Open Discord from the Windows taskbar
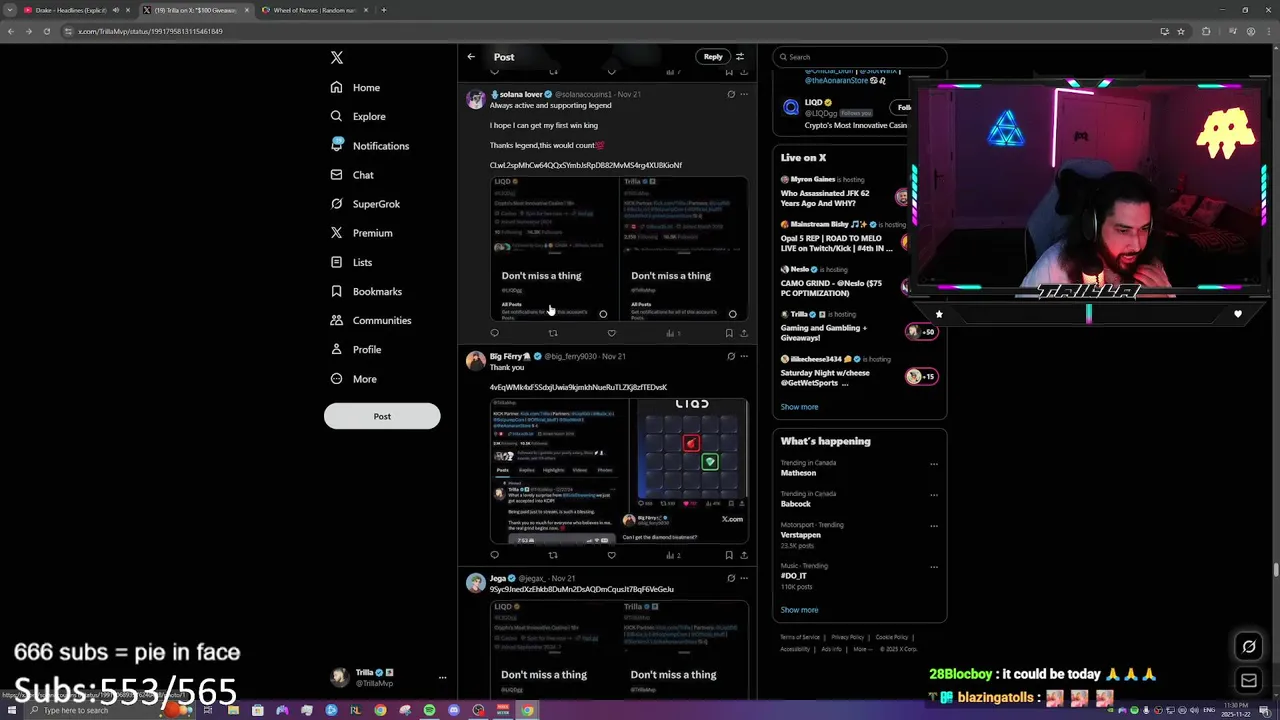1280x720 pixels. 453,710
